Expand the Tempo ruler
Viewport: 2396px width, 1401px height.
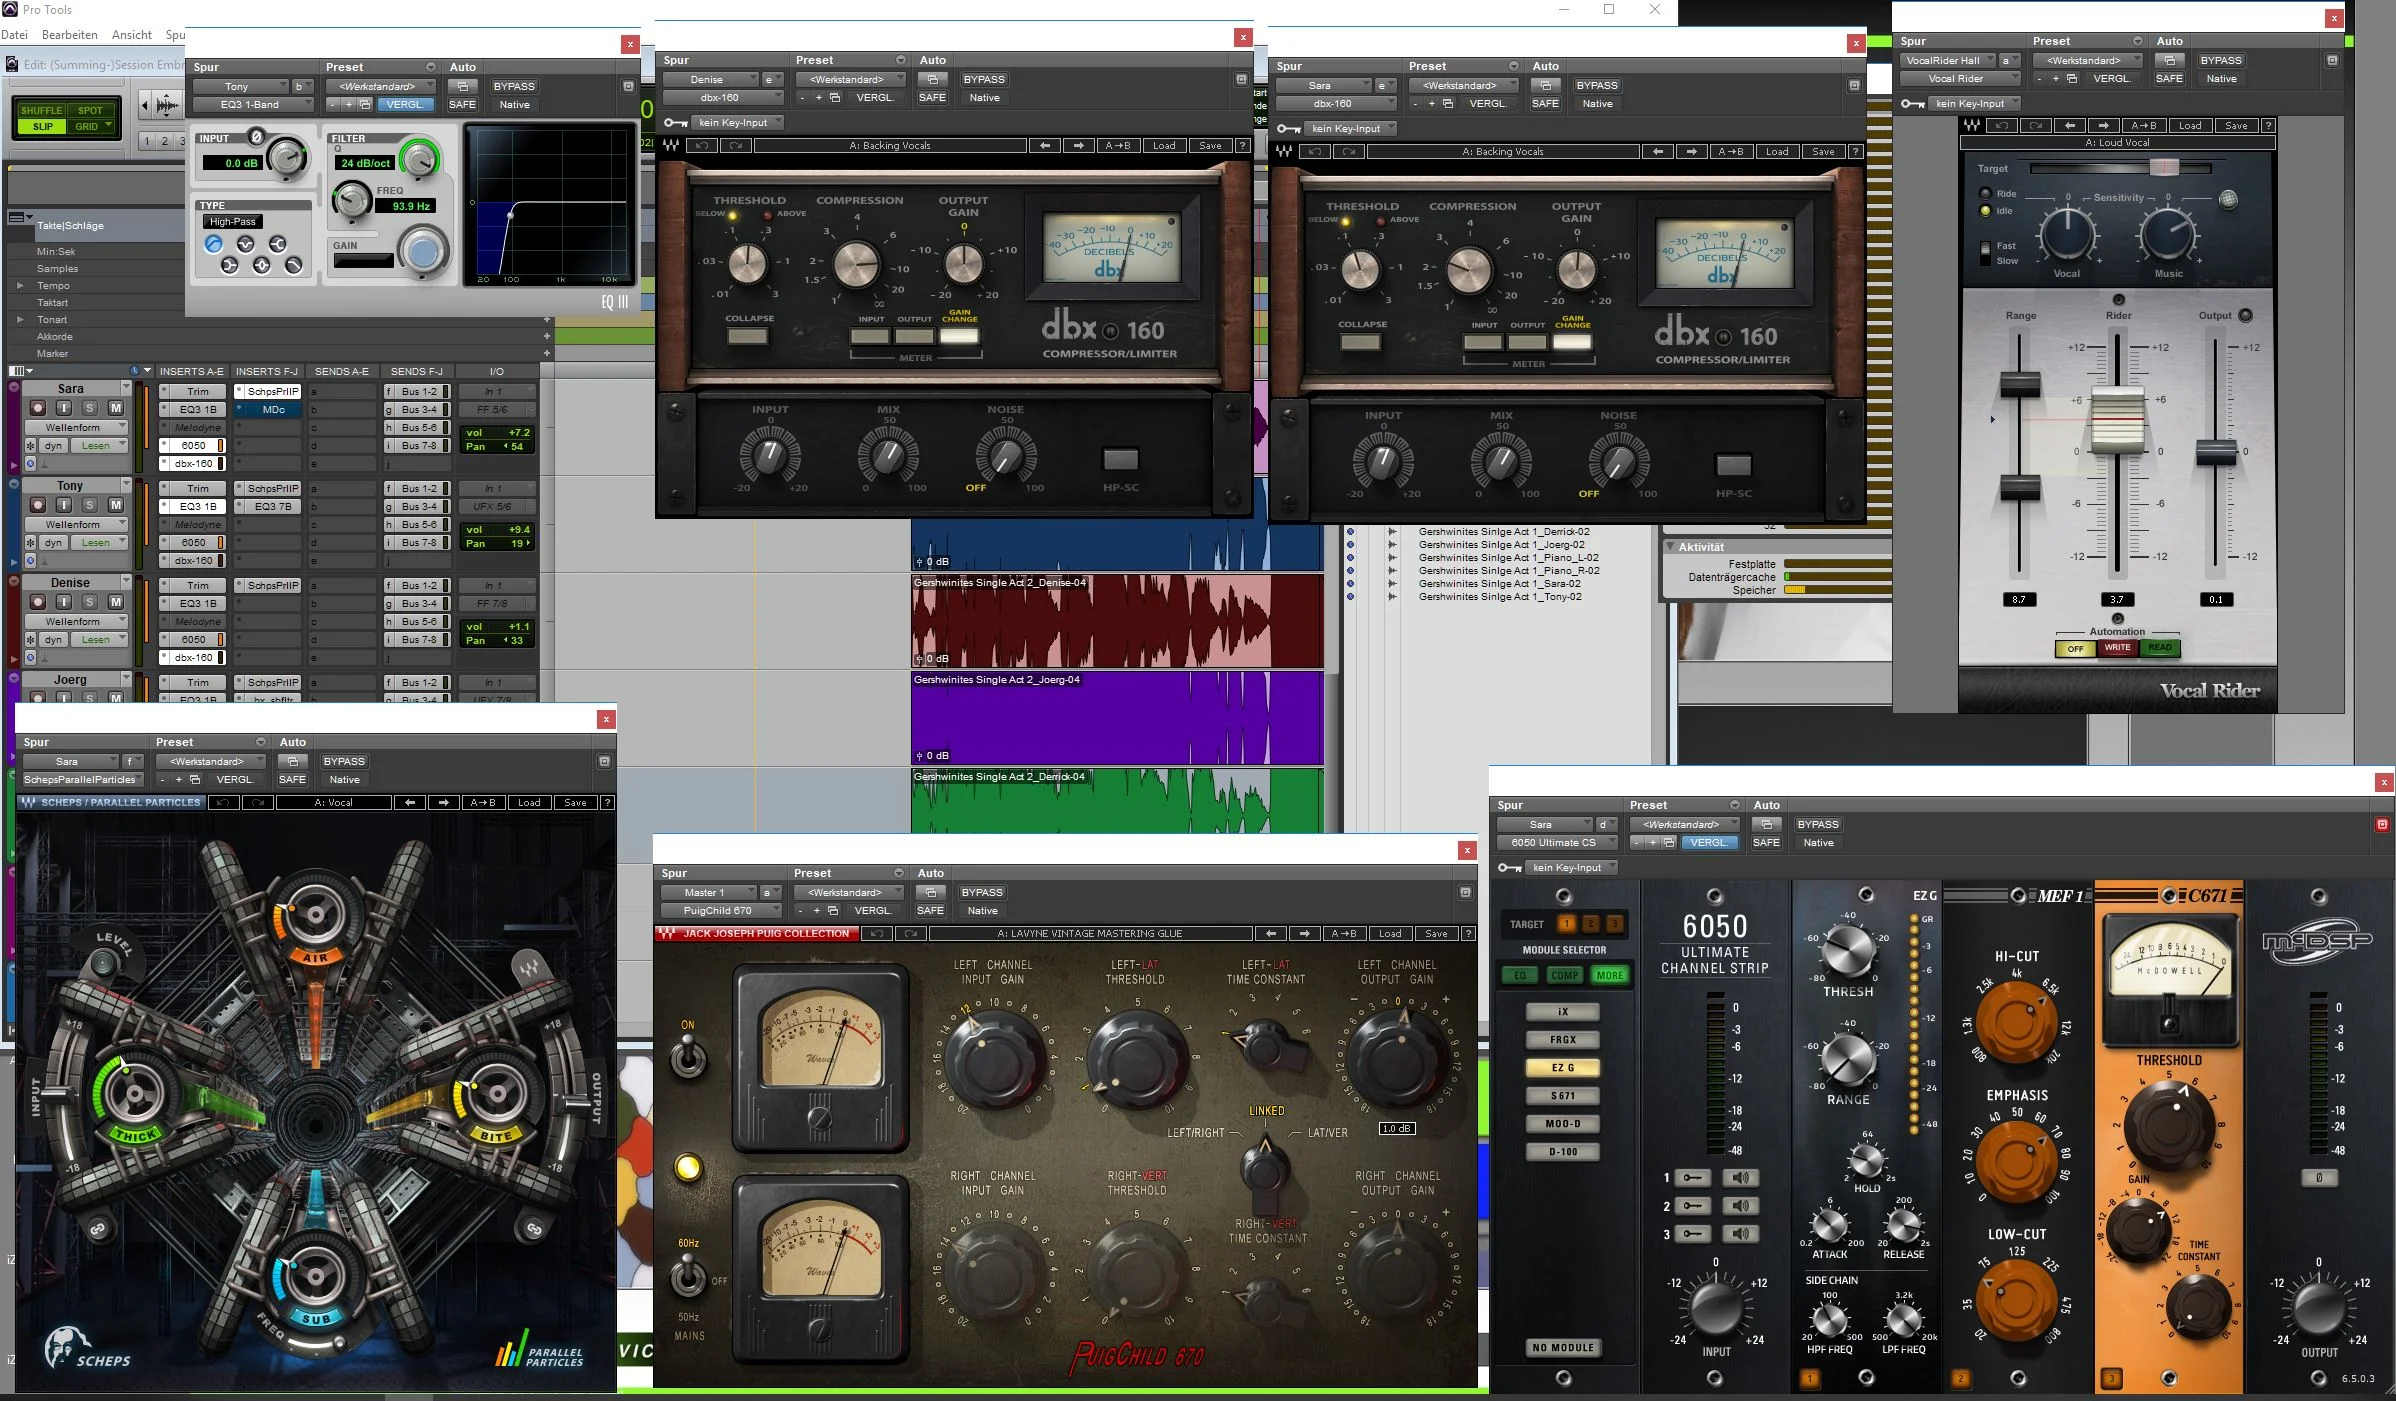tap(20, 286)
